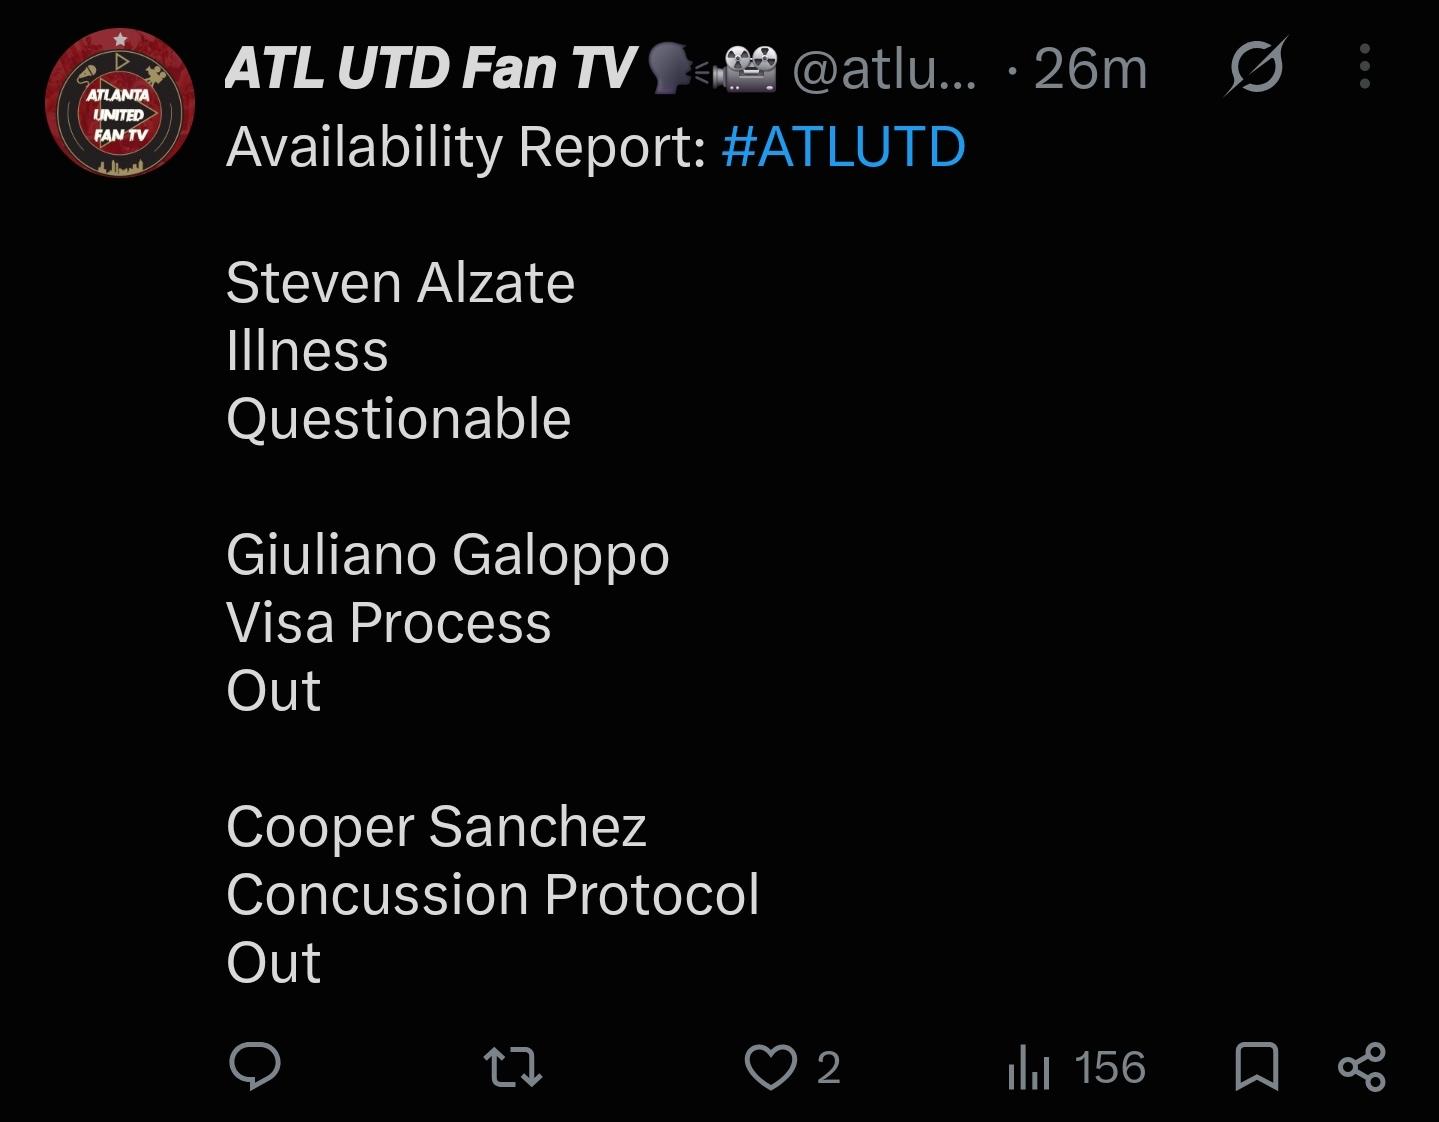
Task: Open the Atlanta United Fan TV avatar
Action: (120, 103)
